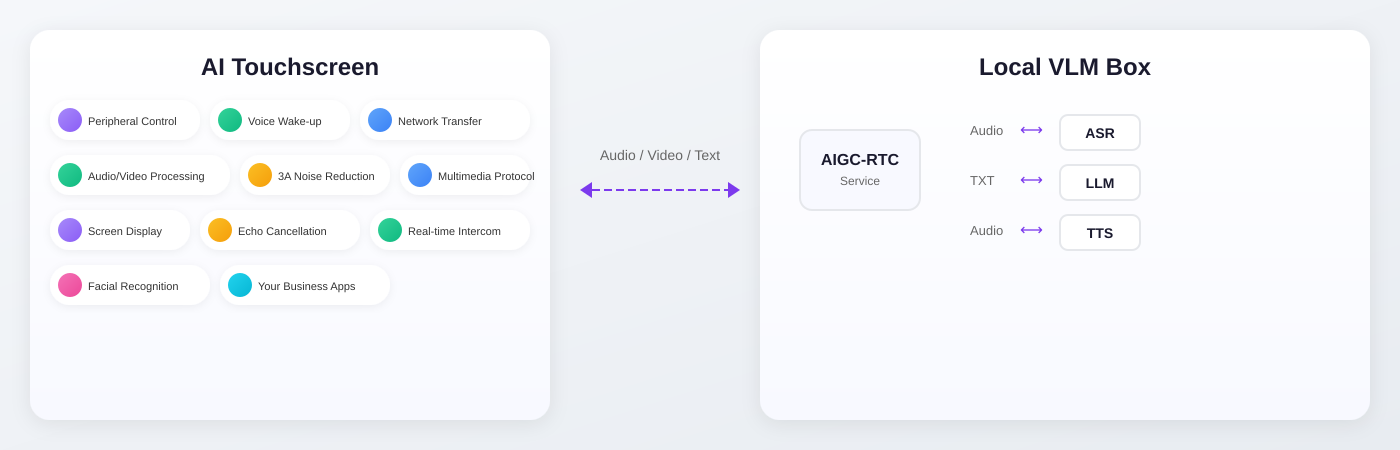This screenshot has width=1400, height=450.
Task: Click the cyan Your Business Apps icon
Action: (240, 285)
